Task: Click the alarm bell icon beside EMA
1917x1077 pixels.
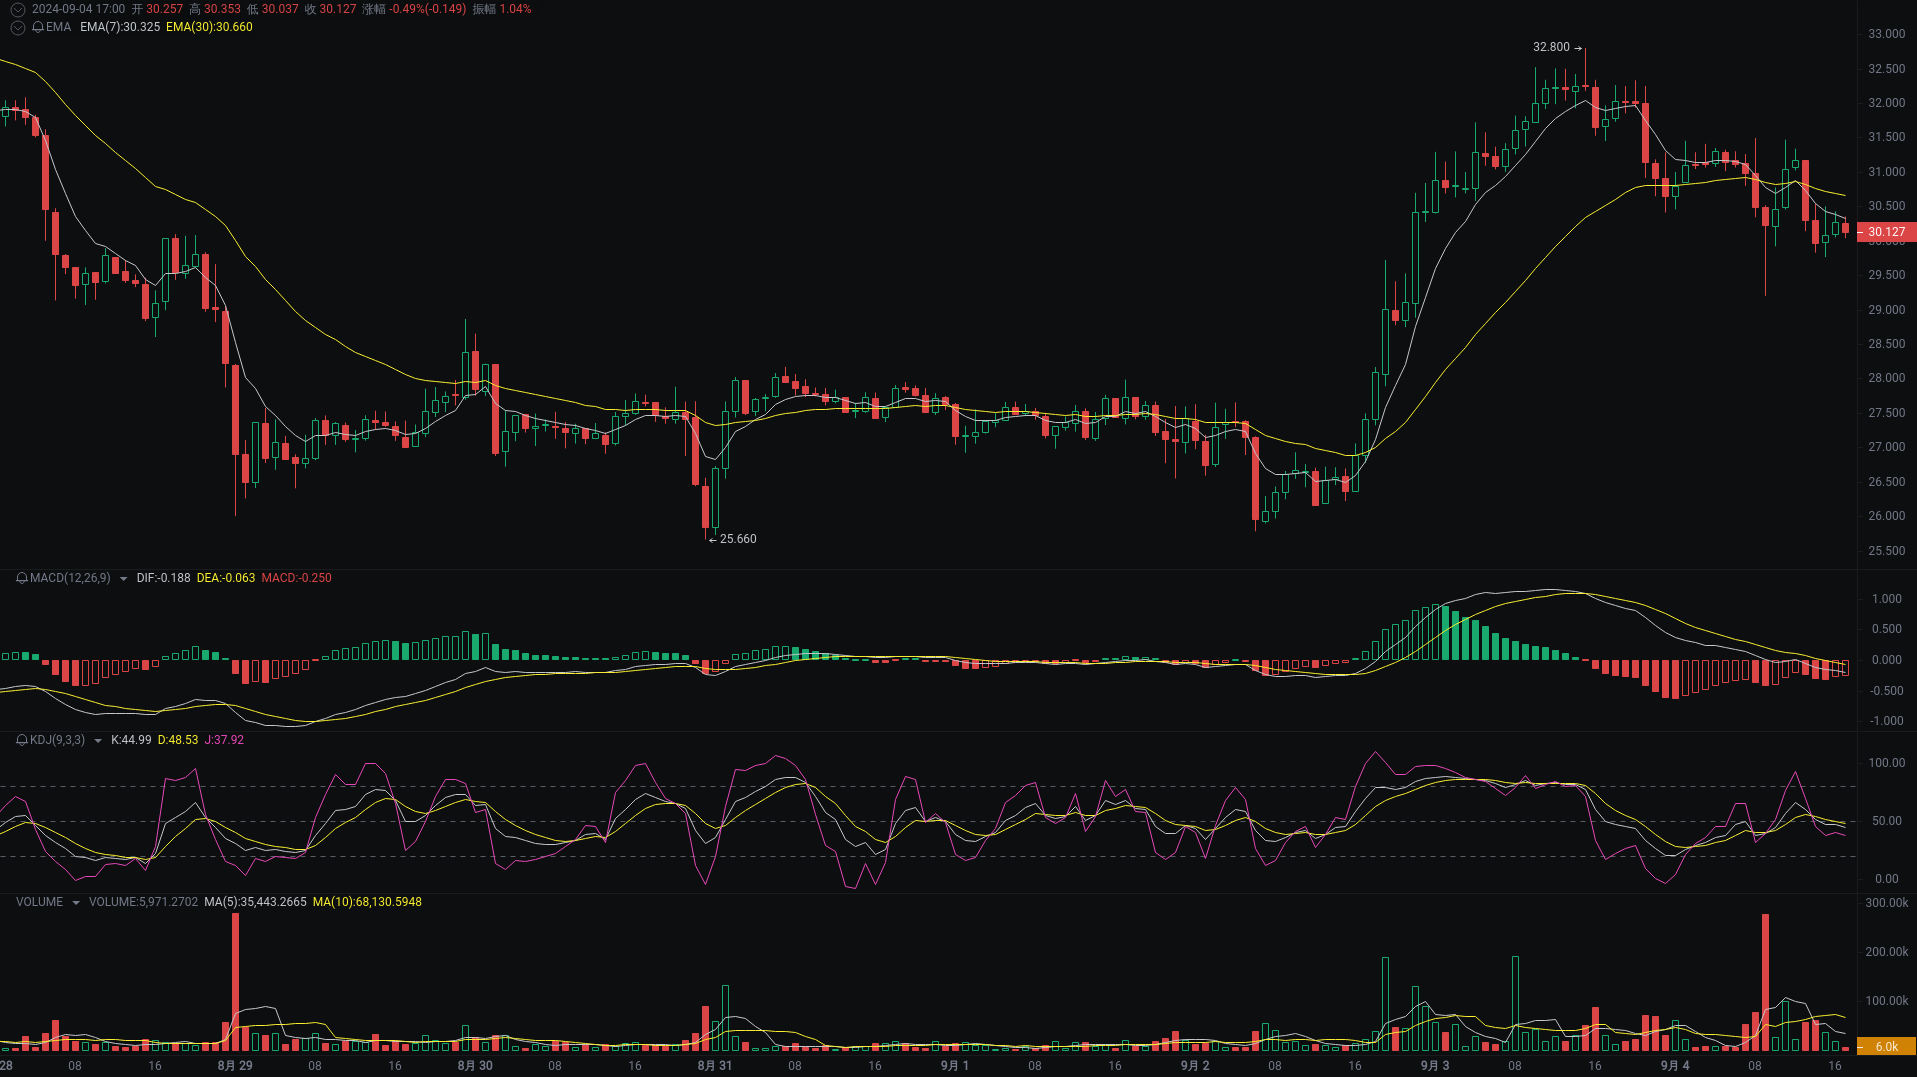Action: pyautogui.click(x=38, y=28)
